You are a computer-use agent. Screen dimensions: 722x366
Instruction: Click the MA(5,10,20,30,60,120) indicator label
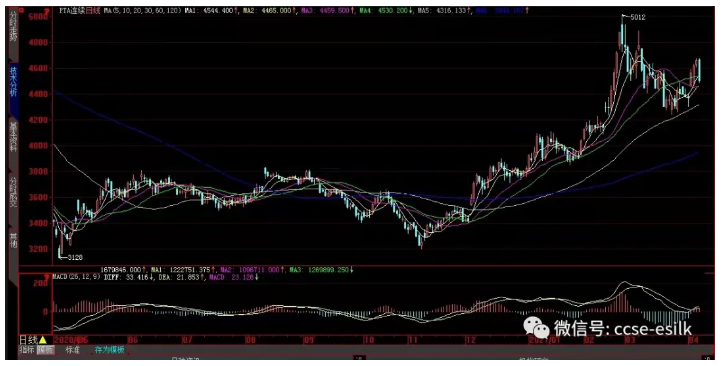tap(142, 10)
